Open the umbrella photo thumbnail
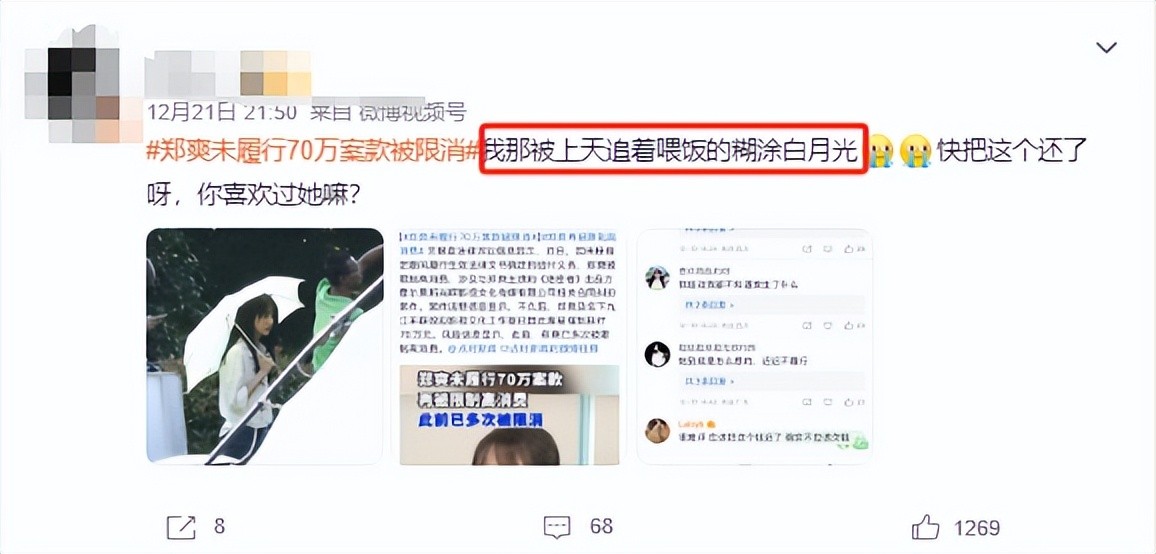The image size is (1156, 554). click(x=265, y=346)
